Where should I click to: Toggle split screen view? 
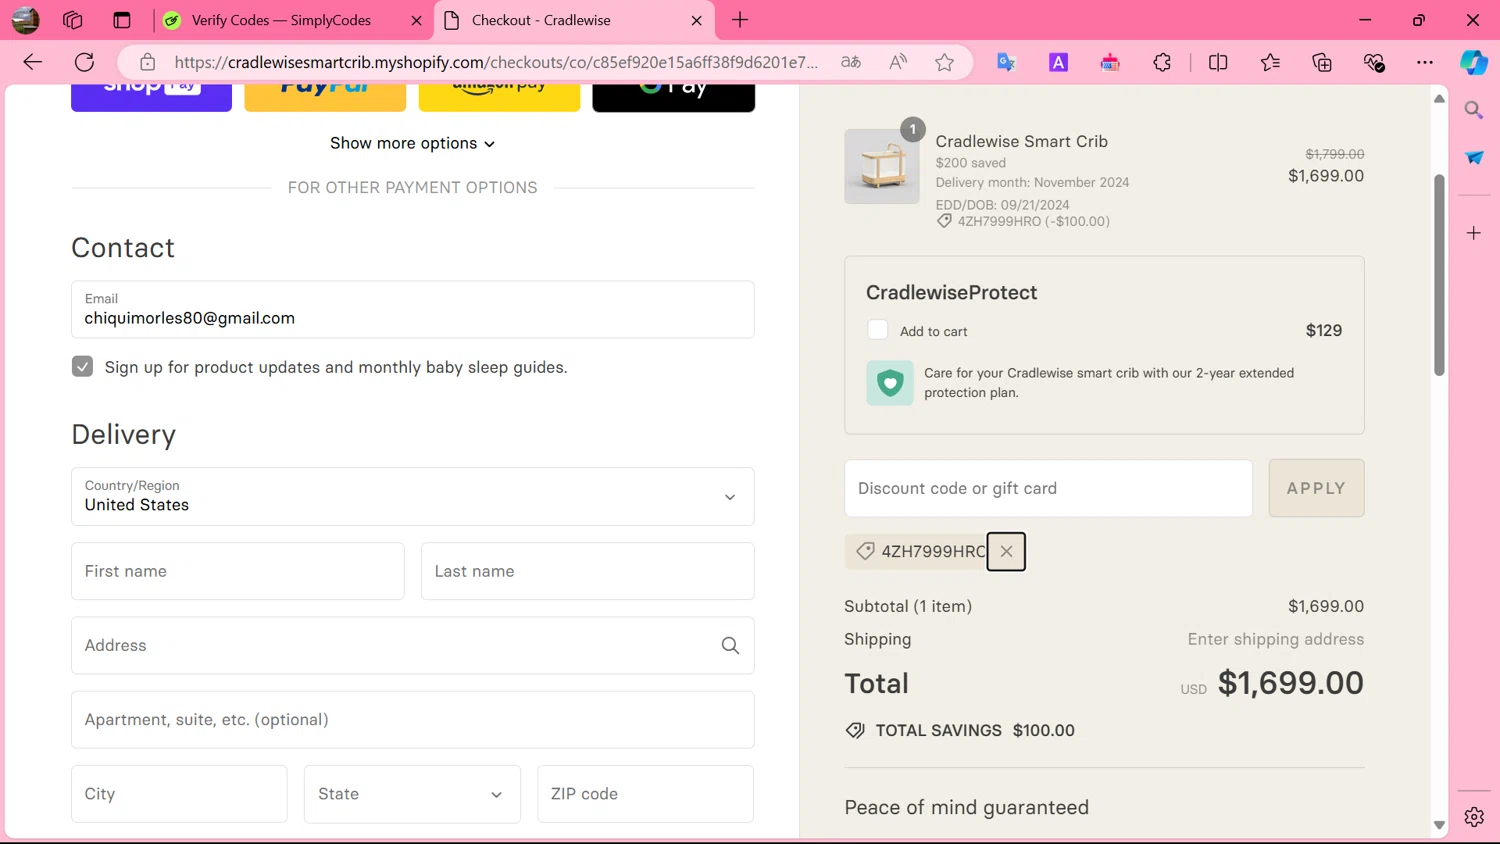(1218, 62)
